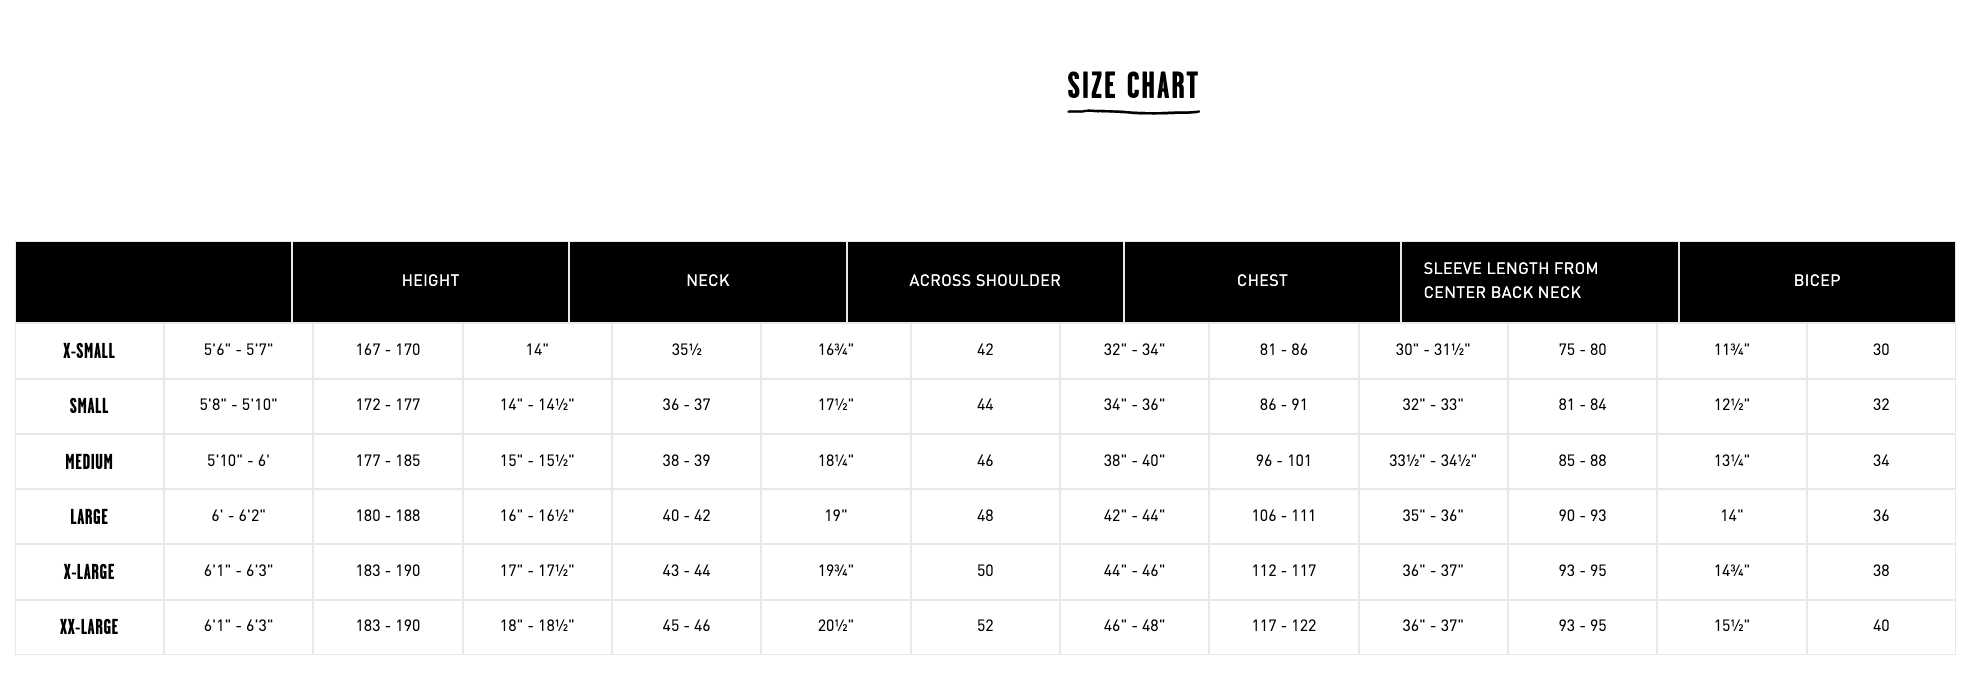Select the 5'10" - 6' height cell
This screenshot has width=1974, height=676.
point(238,461)
